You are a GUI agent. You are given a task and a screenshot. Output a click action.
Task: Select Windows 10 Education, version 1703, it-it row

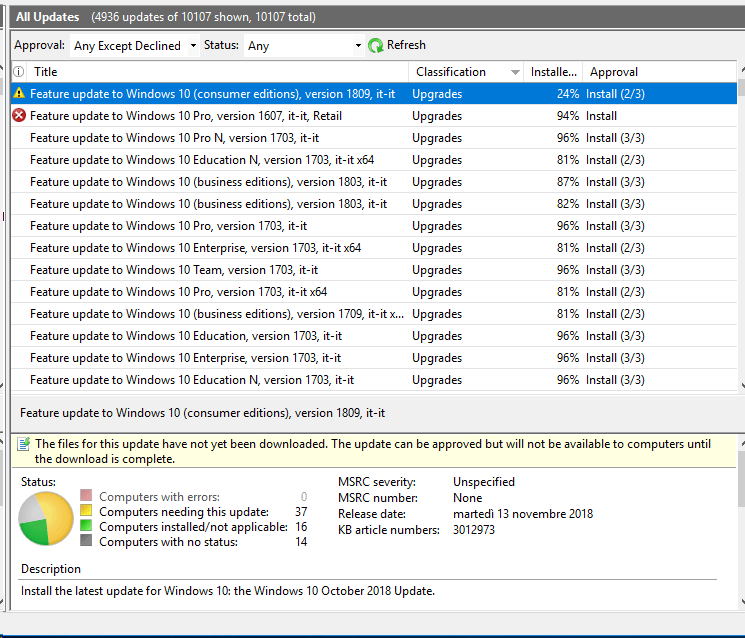(x=374, y=336)
